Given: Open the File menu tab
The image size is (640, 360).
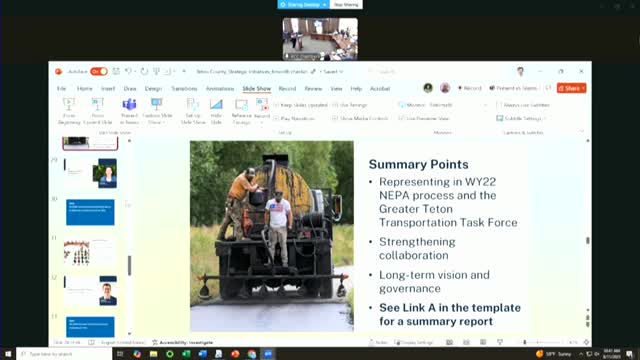Looking at the screenshot, I should click(62, 89).
